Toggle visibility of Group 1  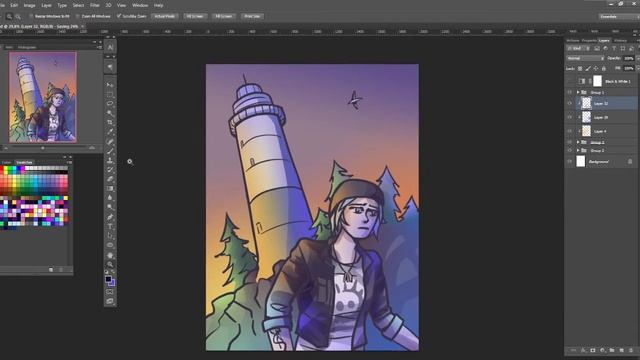coord(569,93)
